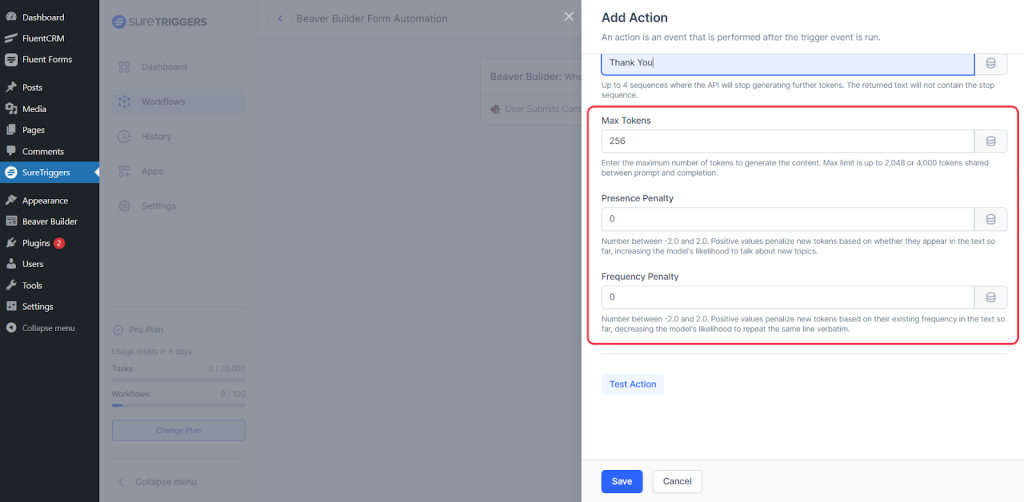Focus the Max Tokens input field
Screen dimensions: 1024x502
[x=787, y=141]
